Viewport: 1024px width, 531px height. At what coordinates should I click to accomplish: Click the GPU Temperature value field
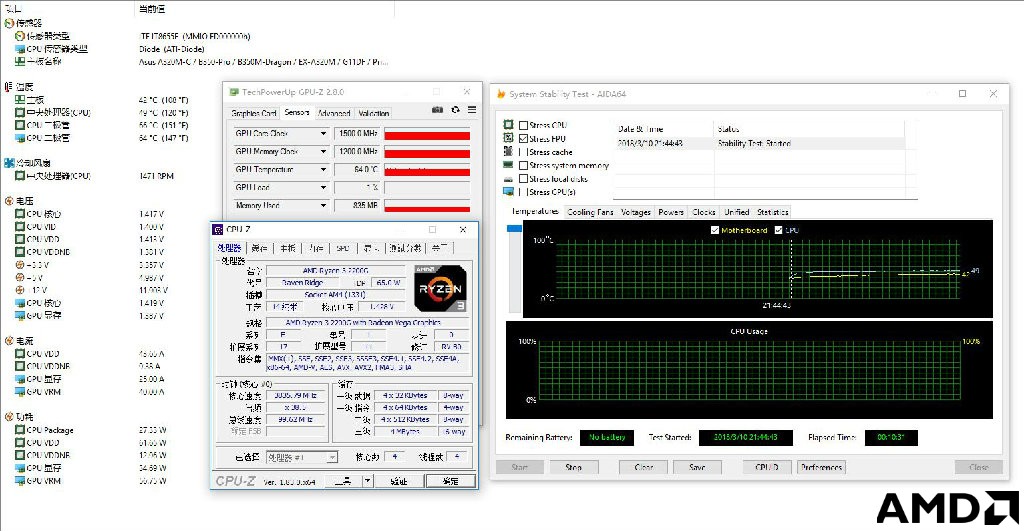[357, 169]
